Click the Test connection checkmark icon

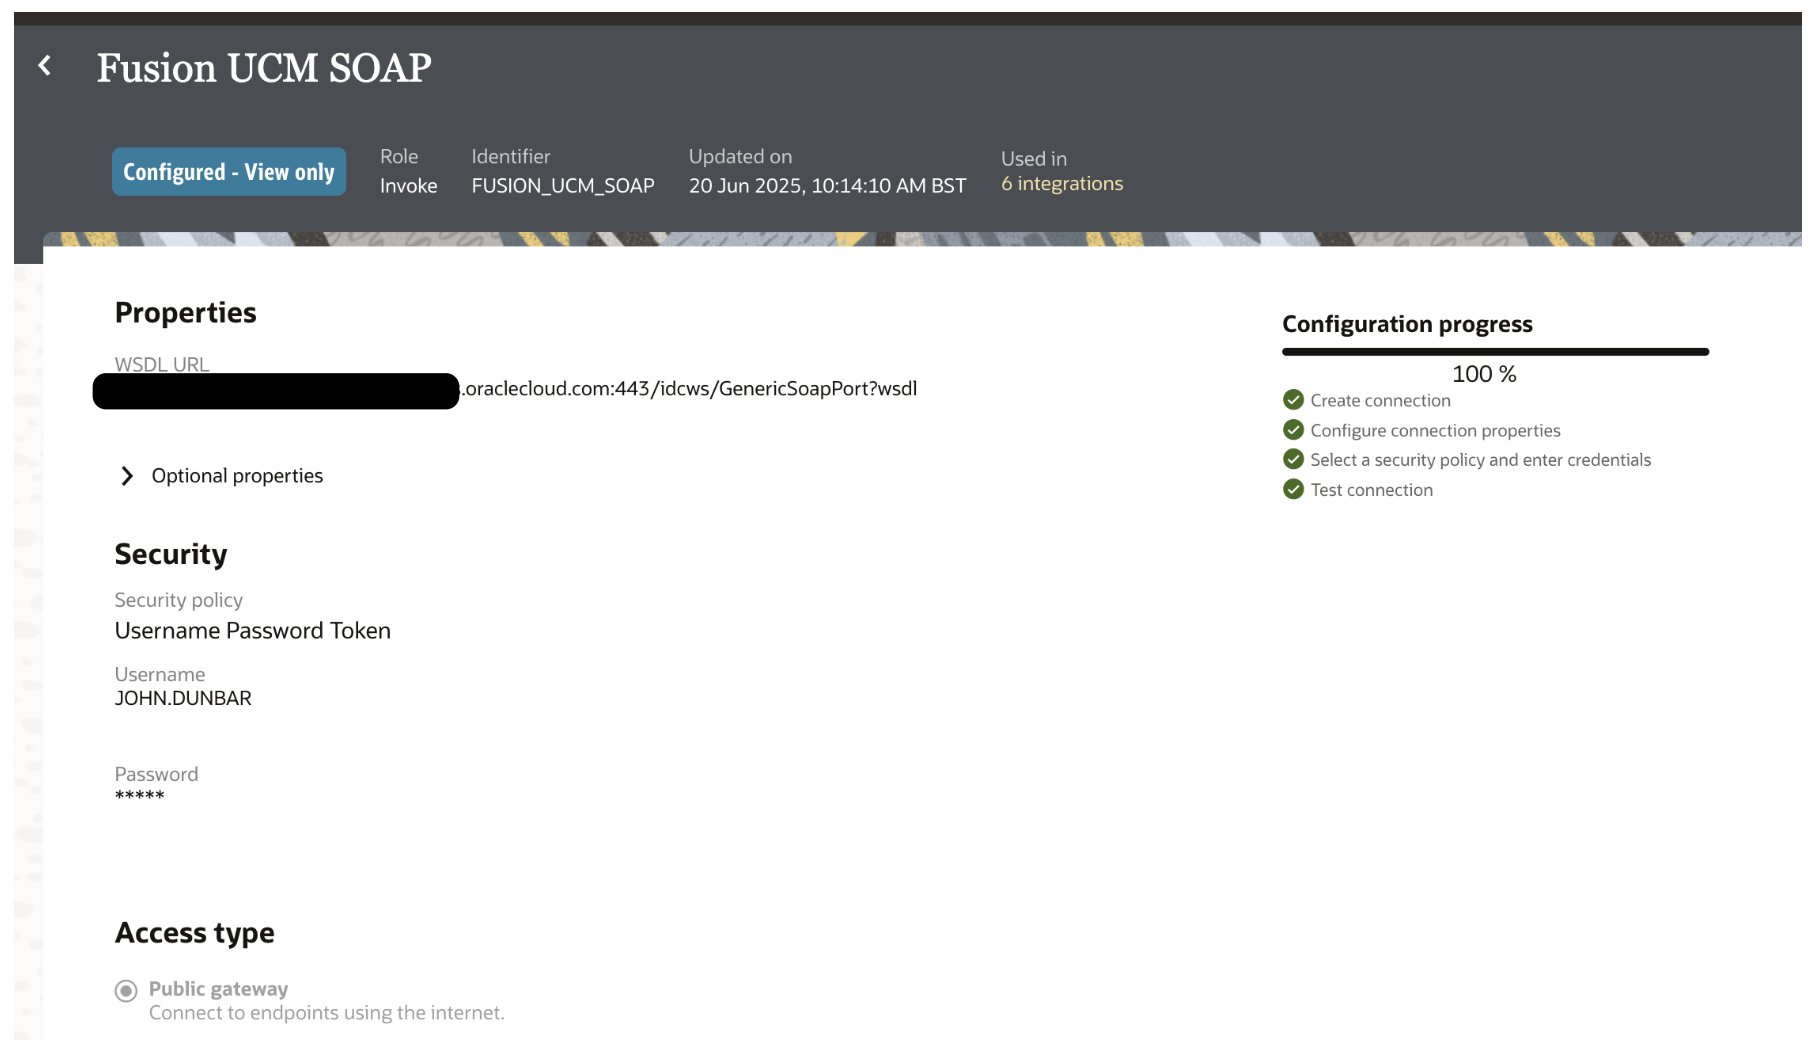click(x=1293, y=489)
